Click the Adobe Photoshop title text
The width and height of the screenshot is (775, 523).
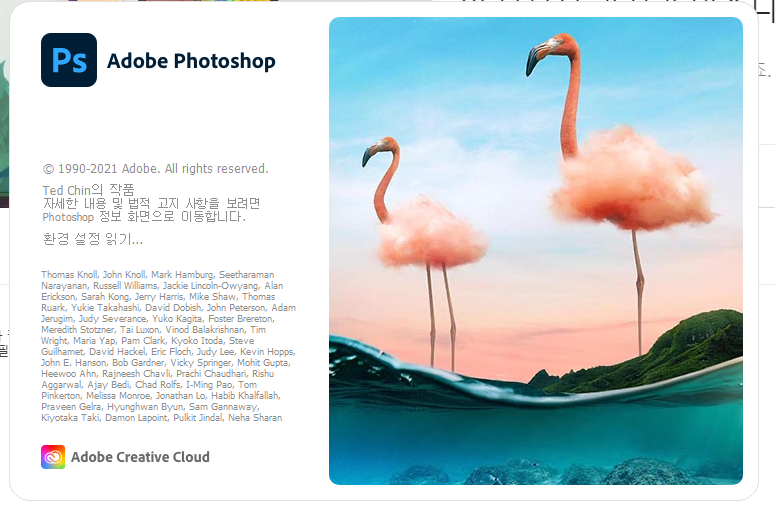[x=191, y=61]
